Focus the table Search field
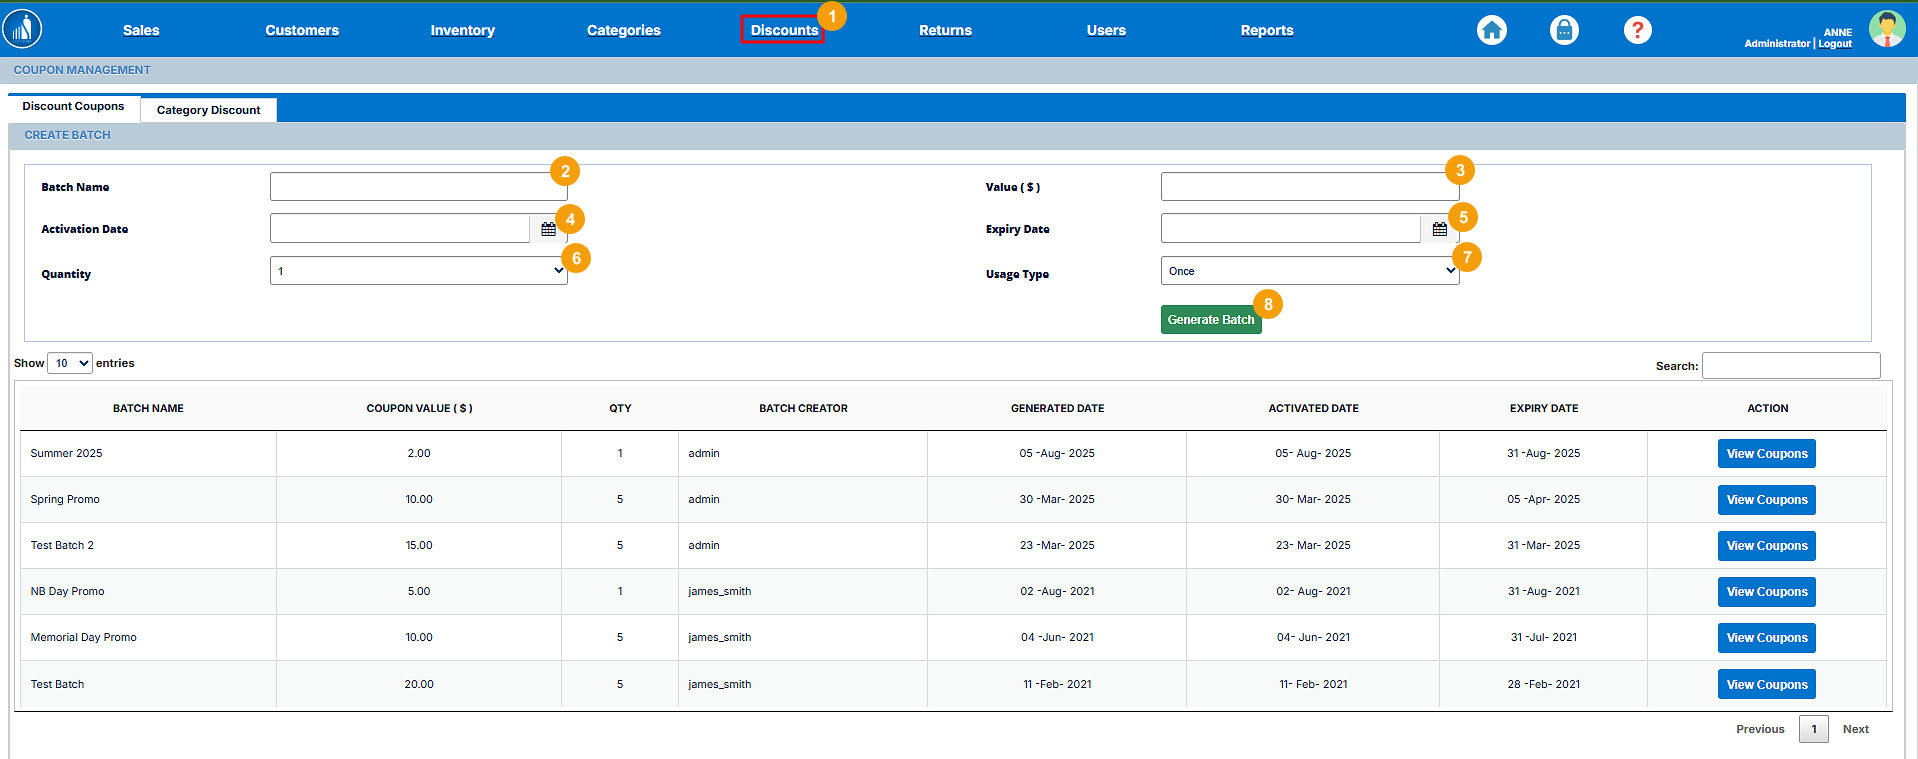This screenshot has width=1918, height=759. tap(1790, 366)
